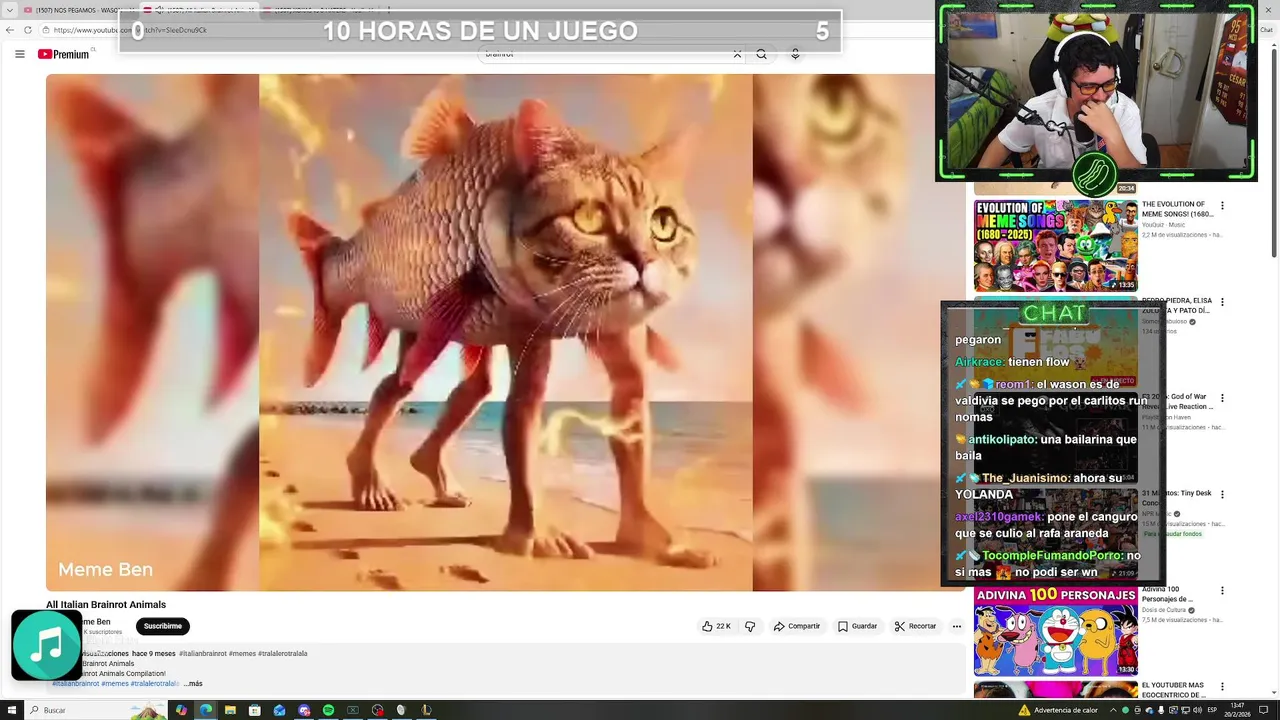Viewport: 1280px width, 720px height.
Task: Start voice search with the microphone
Action: coord(795,54)
